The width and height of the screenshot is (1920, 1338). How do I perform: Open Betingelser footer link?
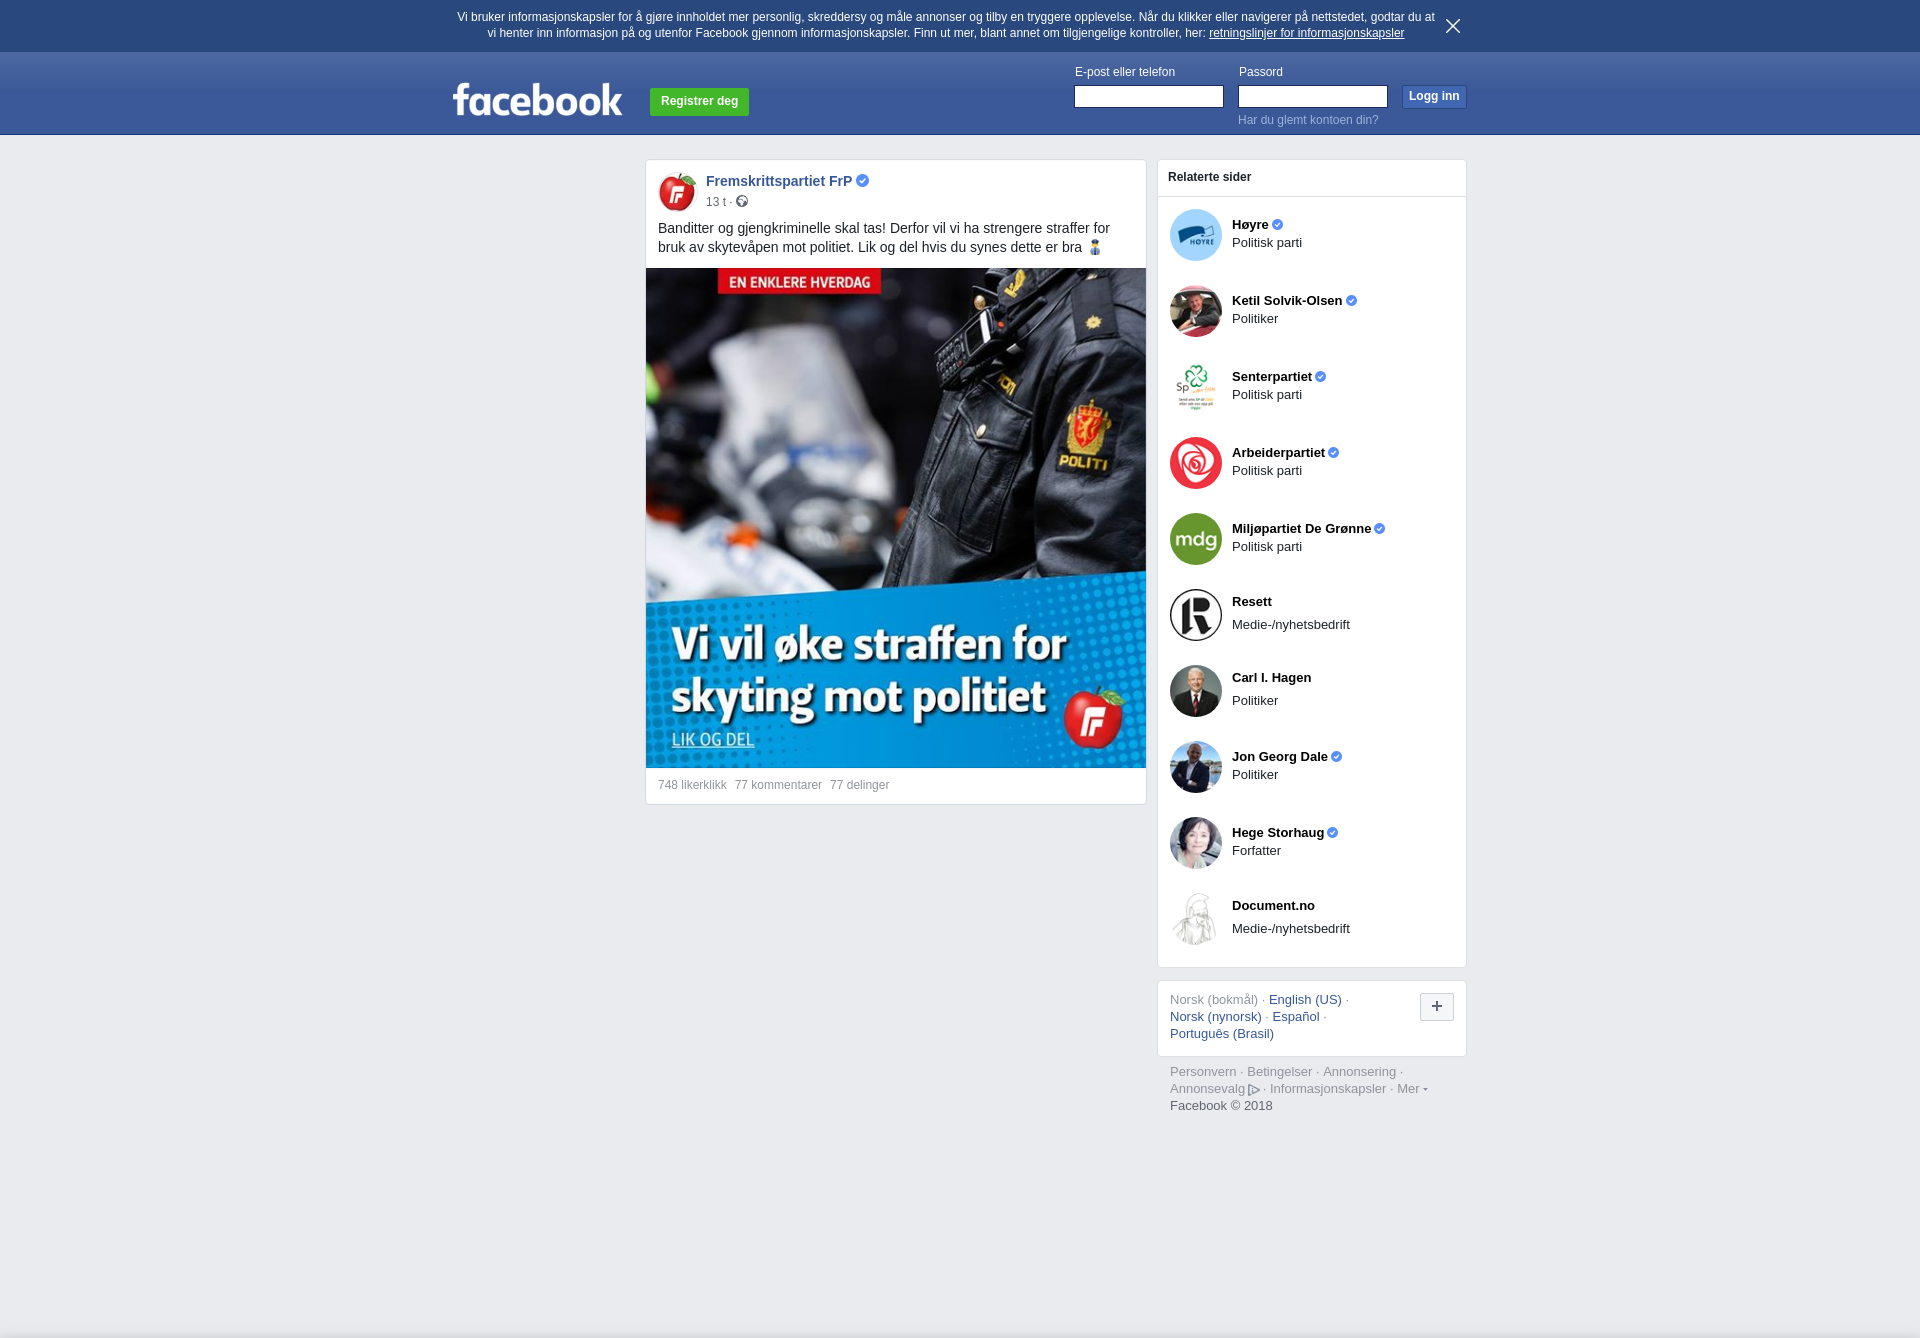pos(1279,1072)
